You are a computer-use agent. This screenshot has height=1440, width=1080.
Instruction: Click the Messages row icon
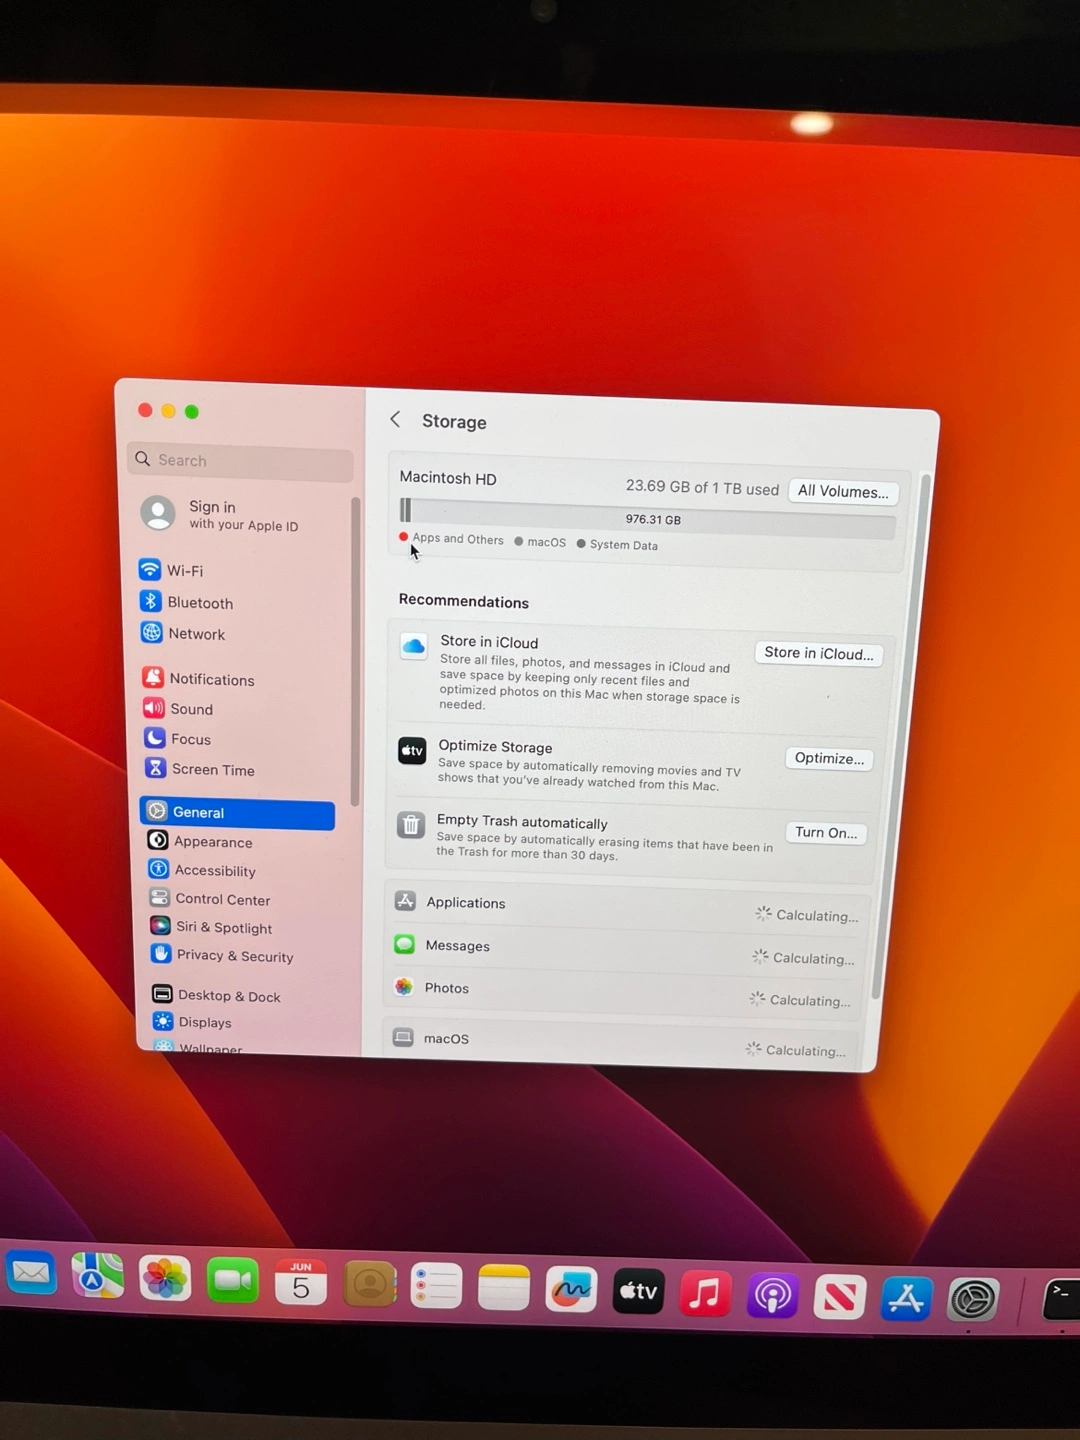coord(404,944)
